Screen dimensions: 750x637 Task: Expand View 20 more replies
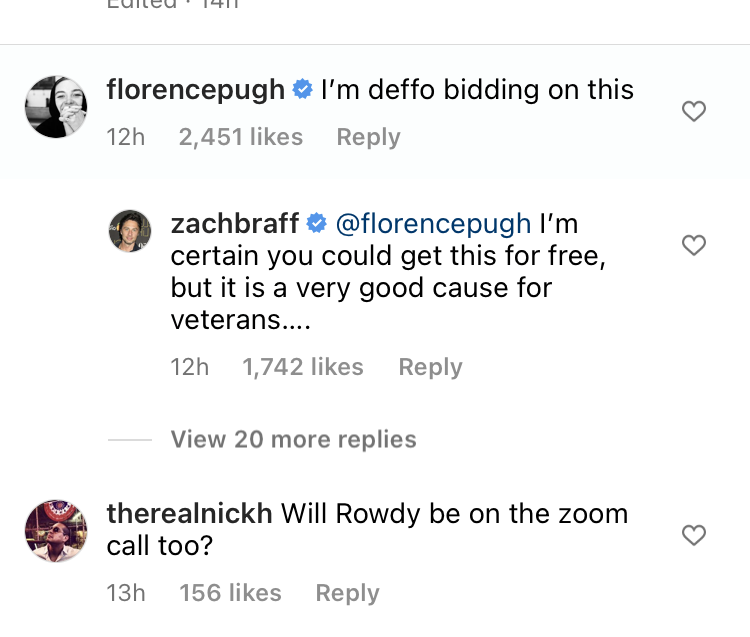tap(293, 439)
